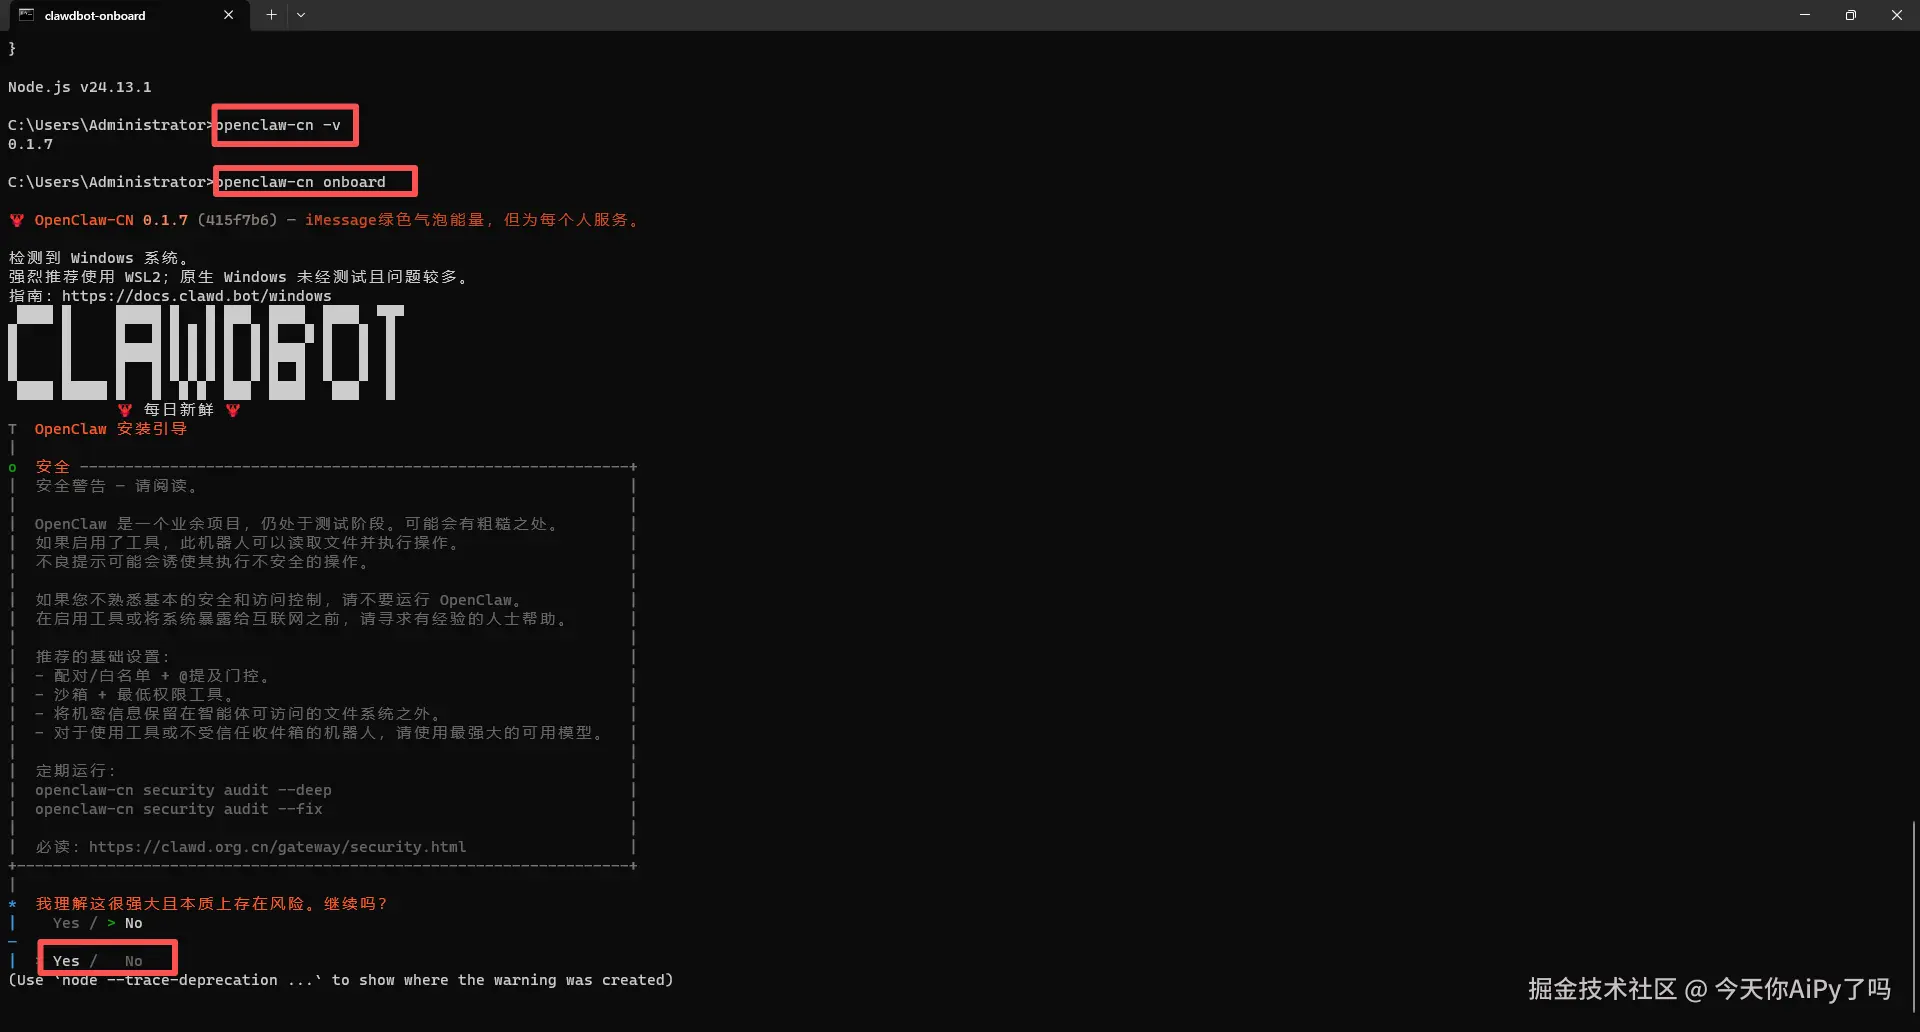The image size is (1920, 1032).
Task: Click the '沙箱 + 最低权限工具。' line
Action: tap(134, 695)
